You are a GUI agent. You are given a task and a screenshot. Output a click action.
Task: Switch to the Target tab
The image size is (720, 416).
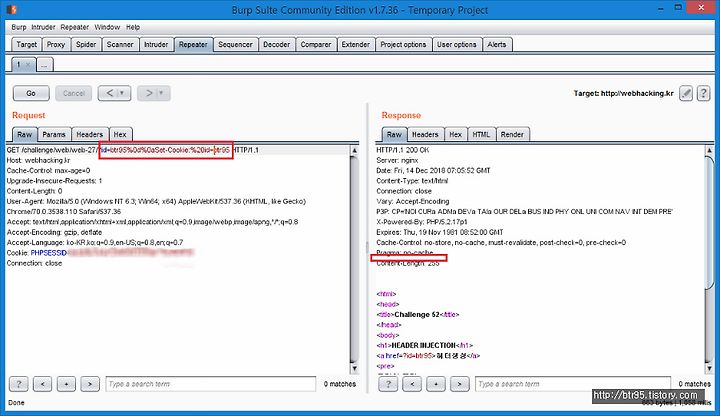tap(26, 45)
